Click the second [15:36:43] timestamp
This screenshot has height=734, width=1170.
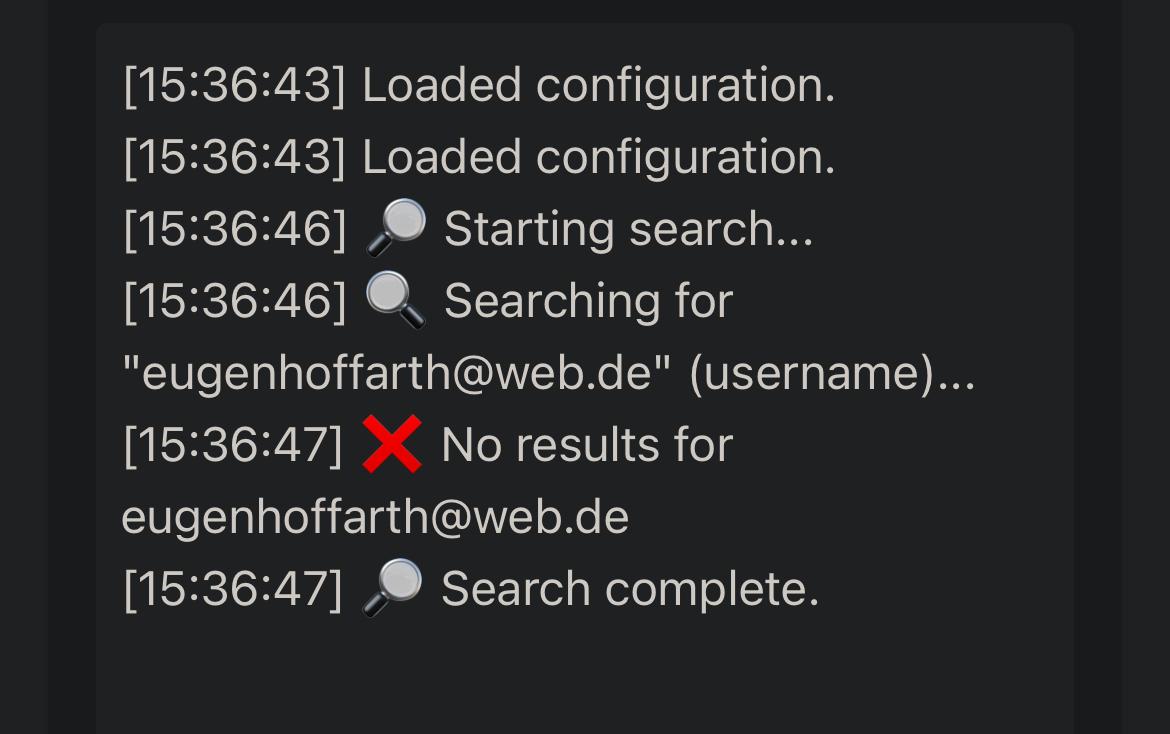234,157
